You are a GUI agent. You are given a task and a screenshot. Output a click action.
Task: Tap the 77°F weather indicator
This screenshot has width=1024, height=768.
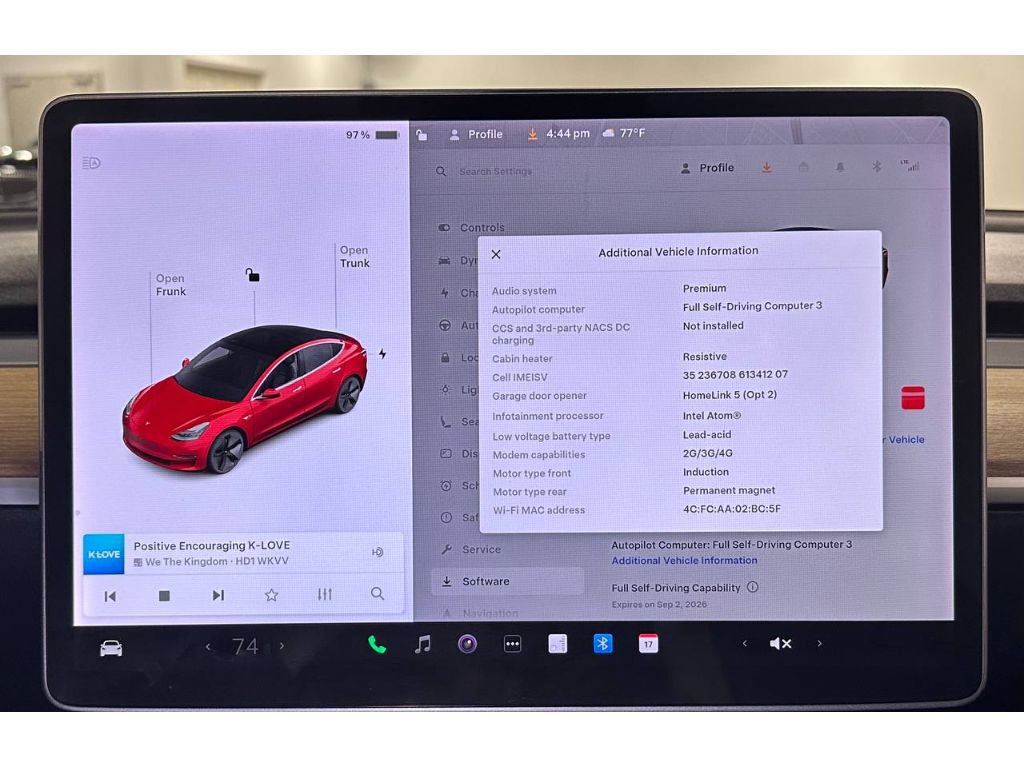tap(624, 133)
